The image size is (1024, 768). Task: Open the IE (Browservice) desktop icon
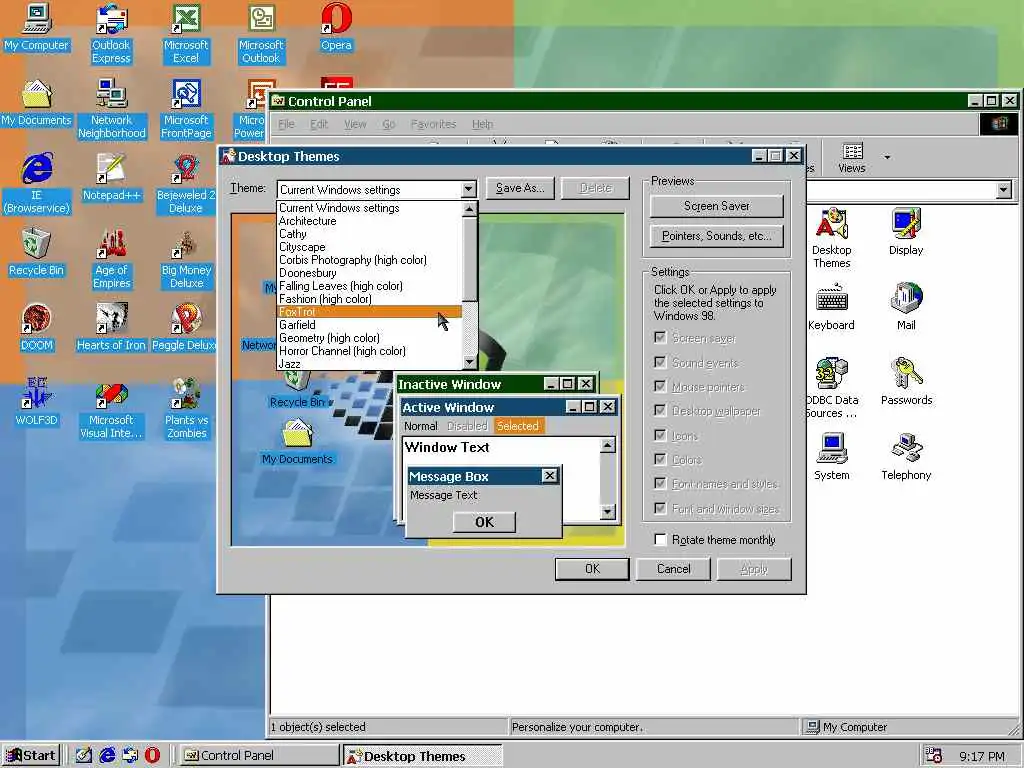pos(37,184)
